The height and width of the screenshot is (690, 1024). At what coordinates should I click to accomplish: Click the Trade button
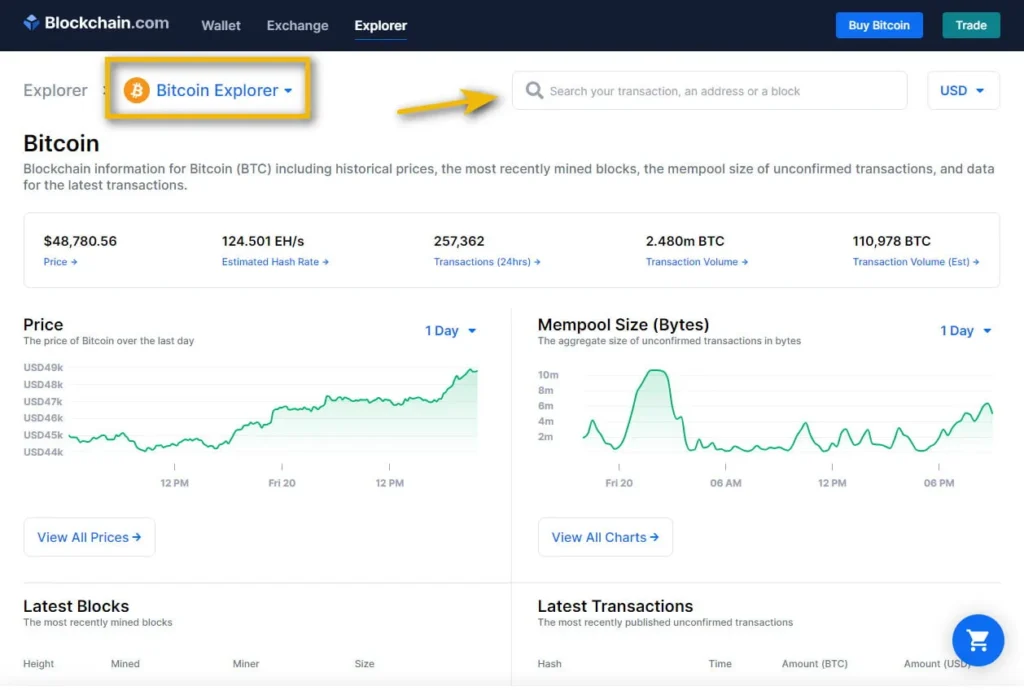[x=970, y=25]
